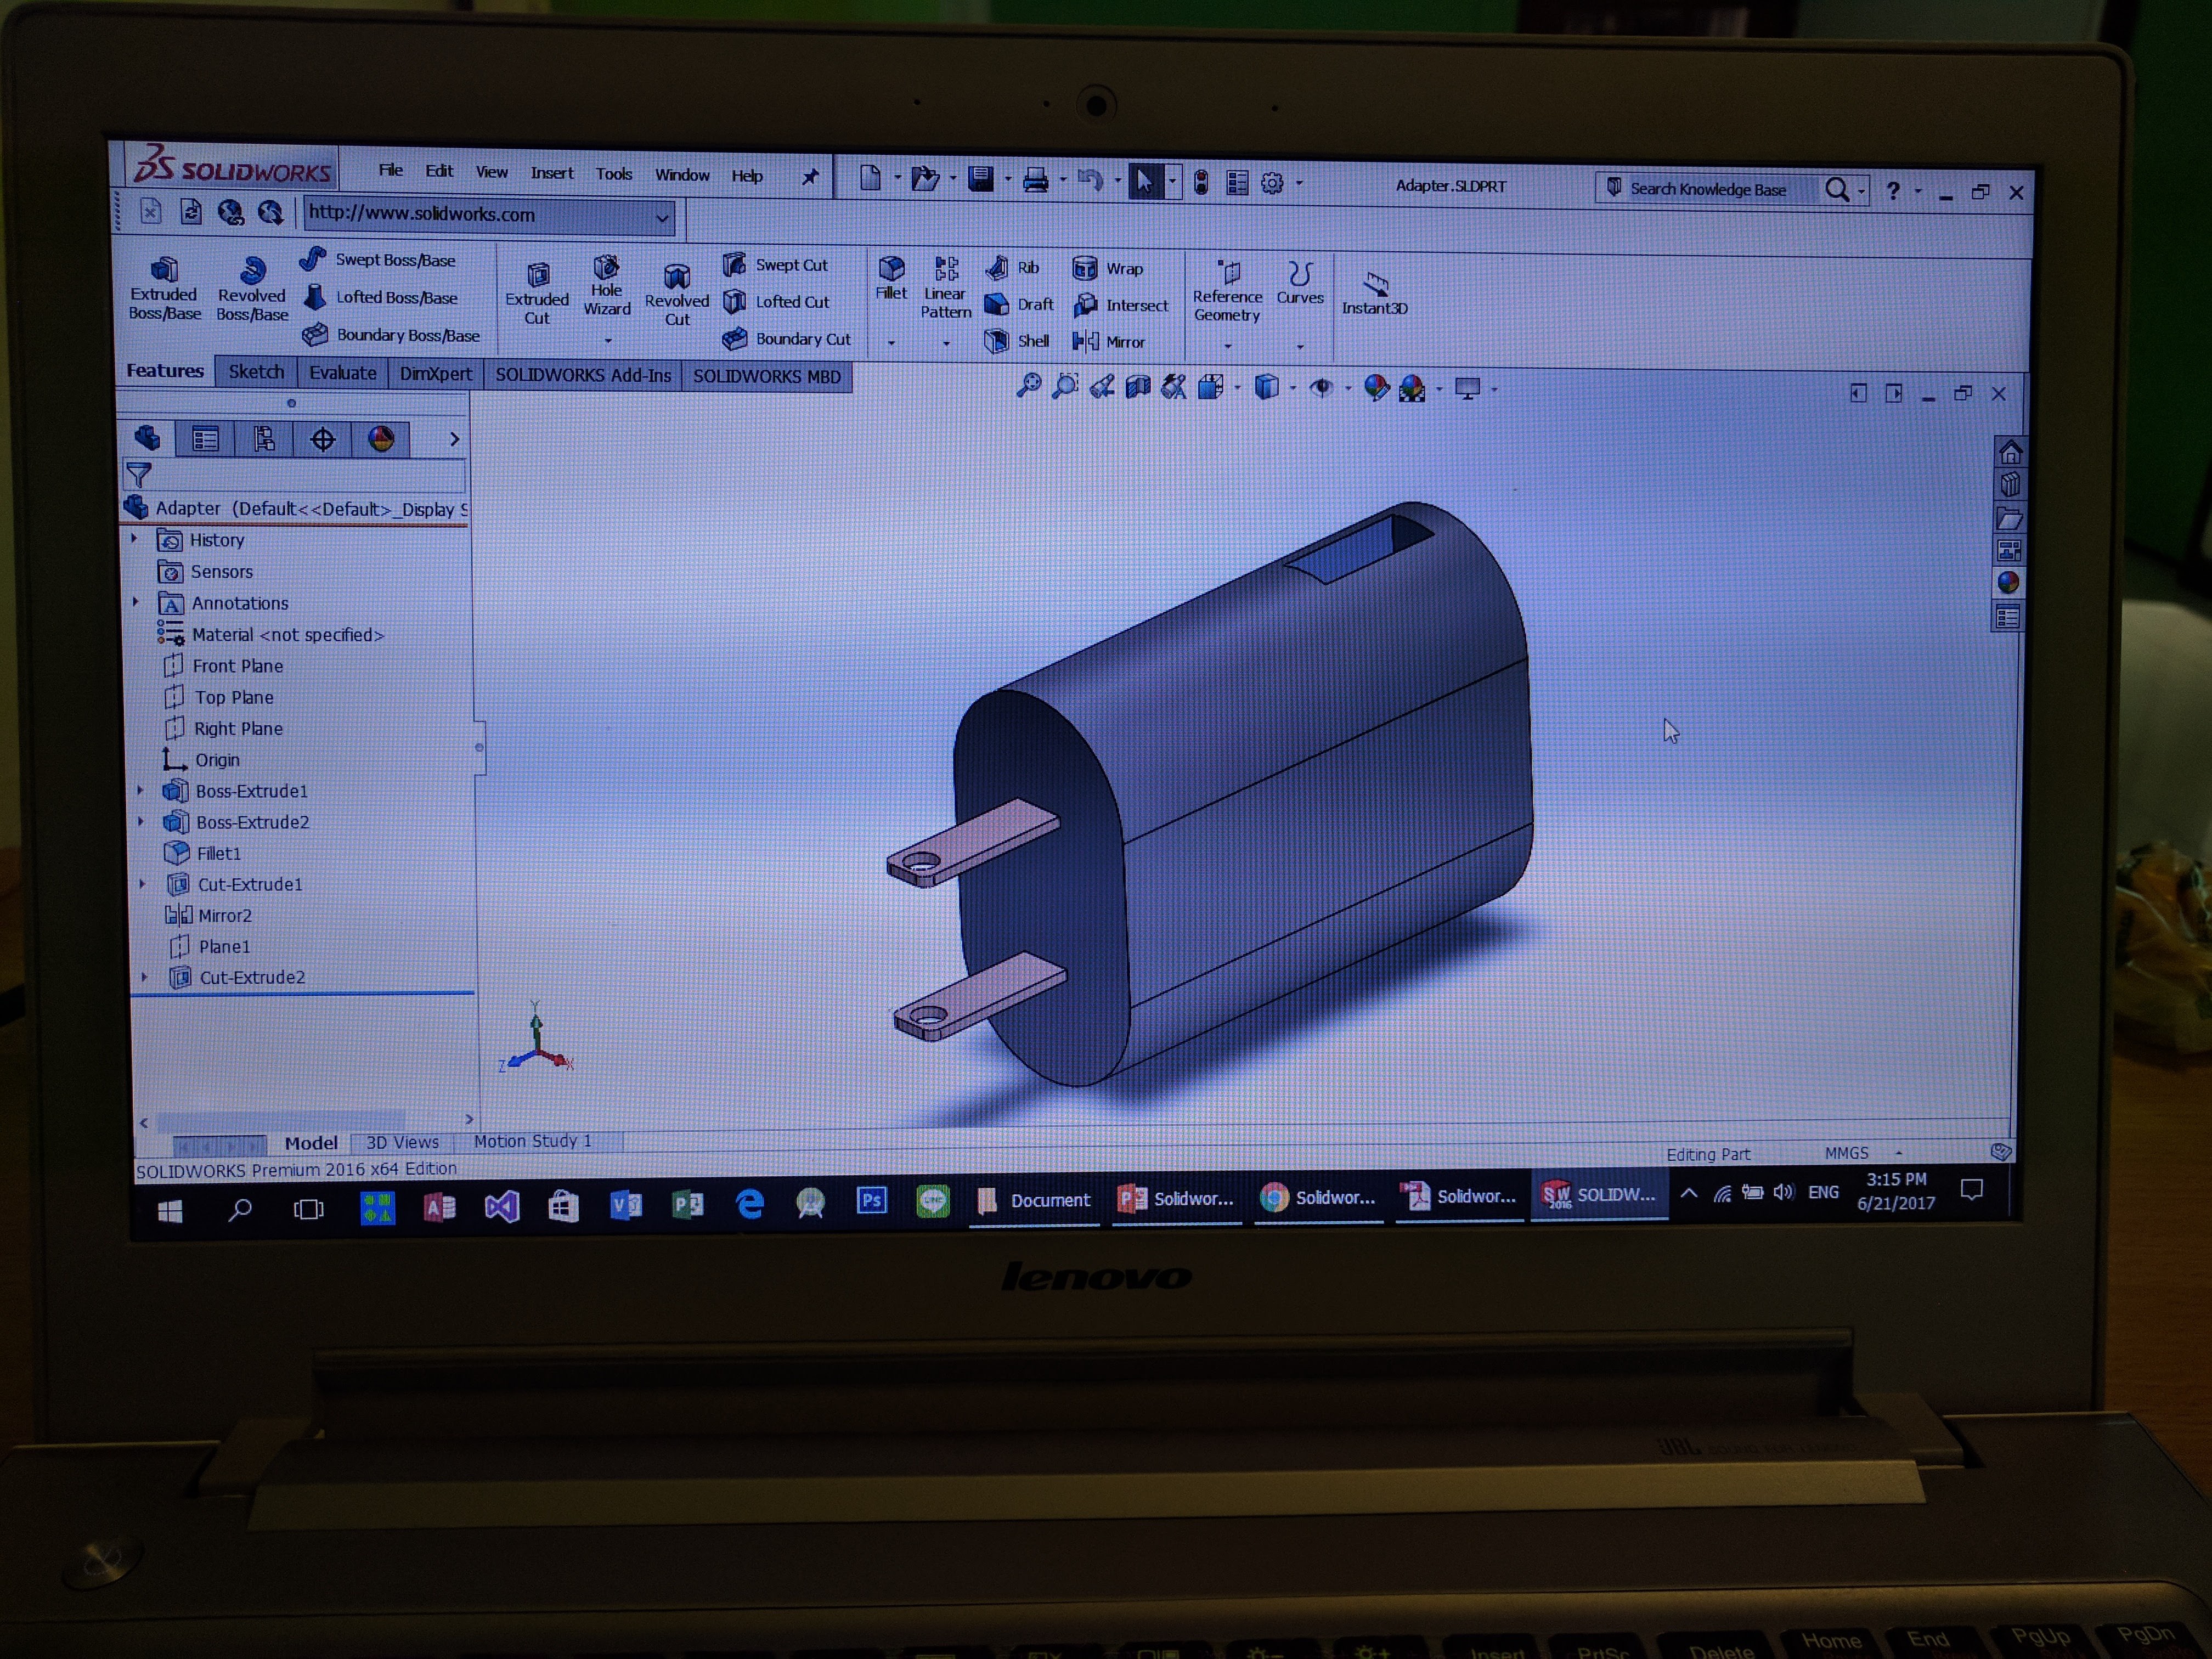
Task: Open the Apply Scene icon
Action: click(1412, 388)
